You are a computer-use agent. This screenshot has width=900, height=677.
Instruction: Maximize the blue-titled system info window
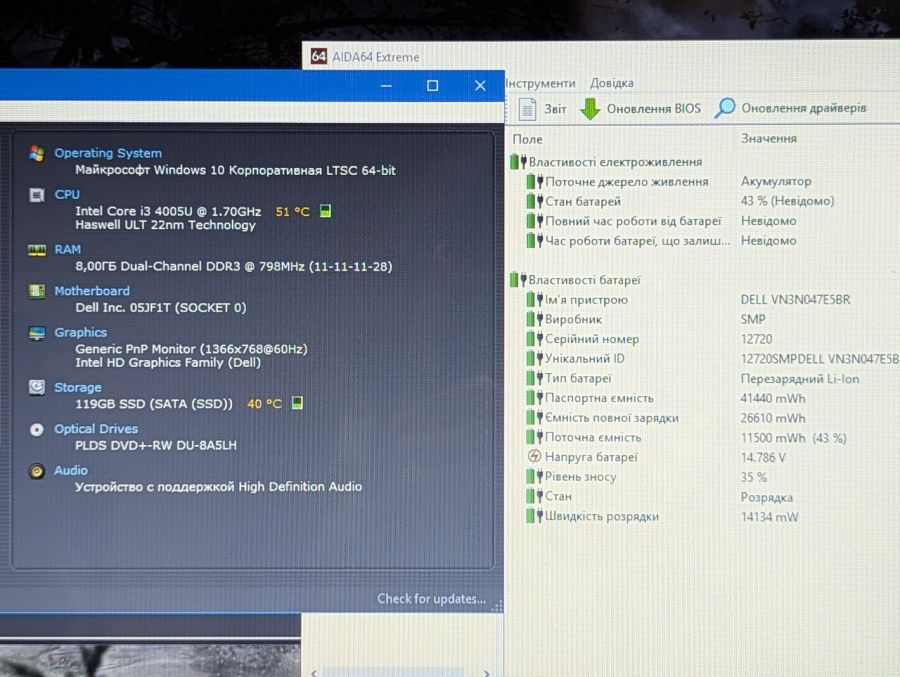coord(433,86)
